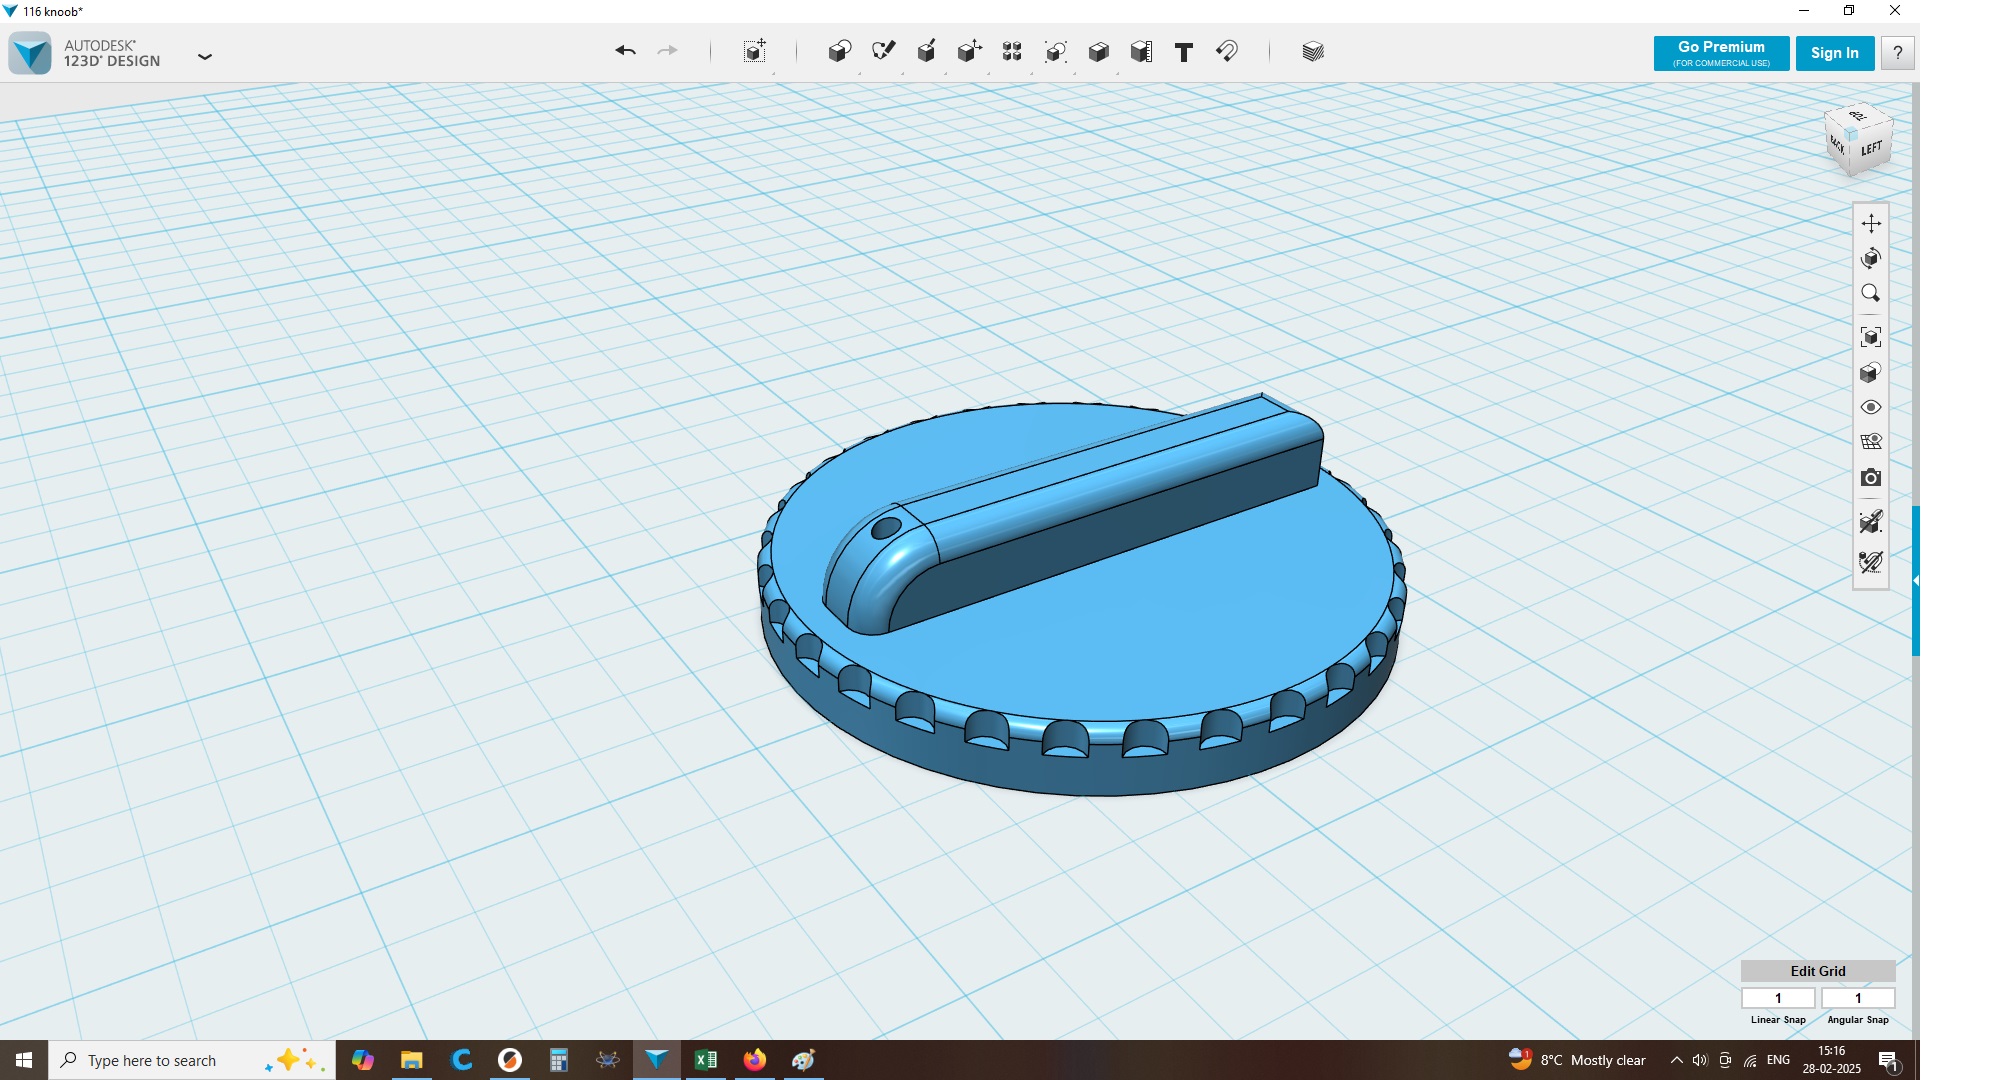Open the Primitives shapes tool
This screenshot has width=2000, height=1080.
click(x=839, y=51)
